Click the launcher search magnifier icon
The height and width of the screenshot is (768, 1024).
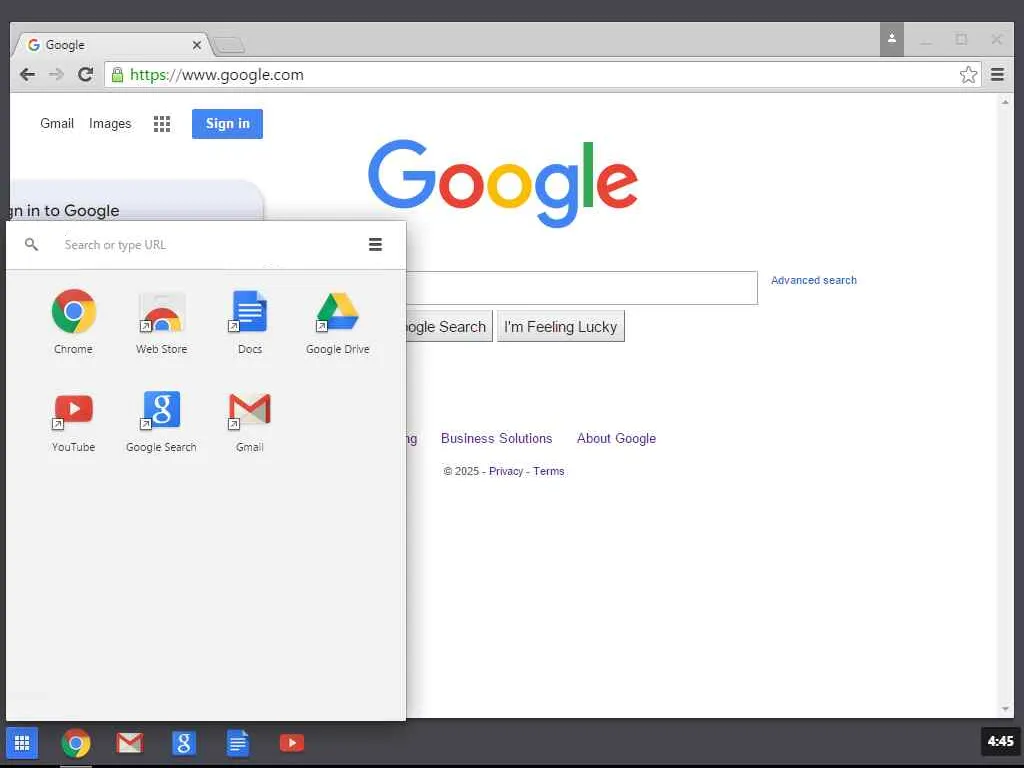[x=31, y=244]
